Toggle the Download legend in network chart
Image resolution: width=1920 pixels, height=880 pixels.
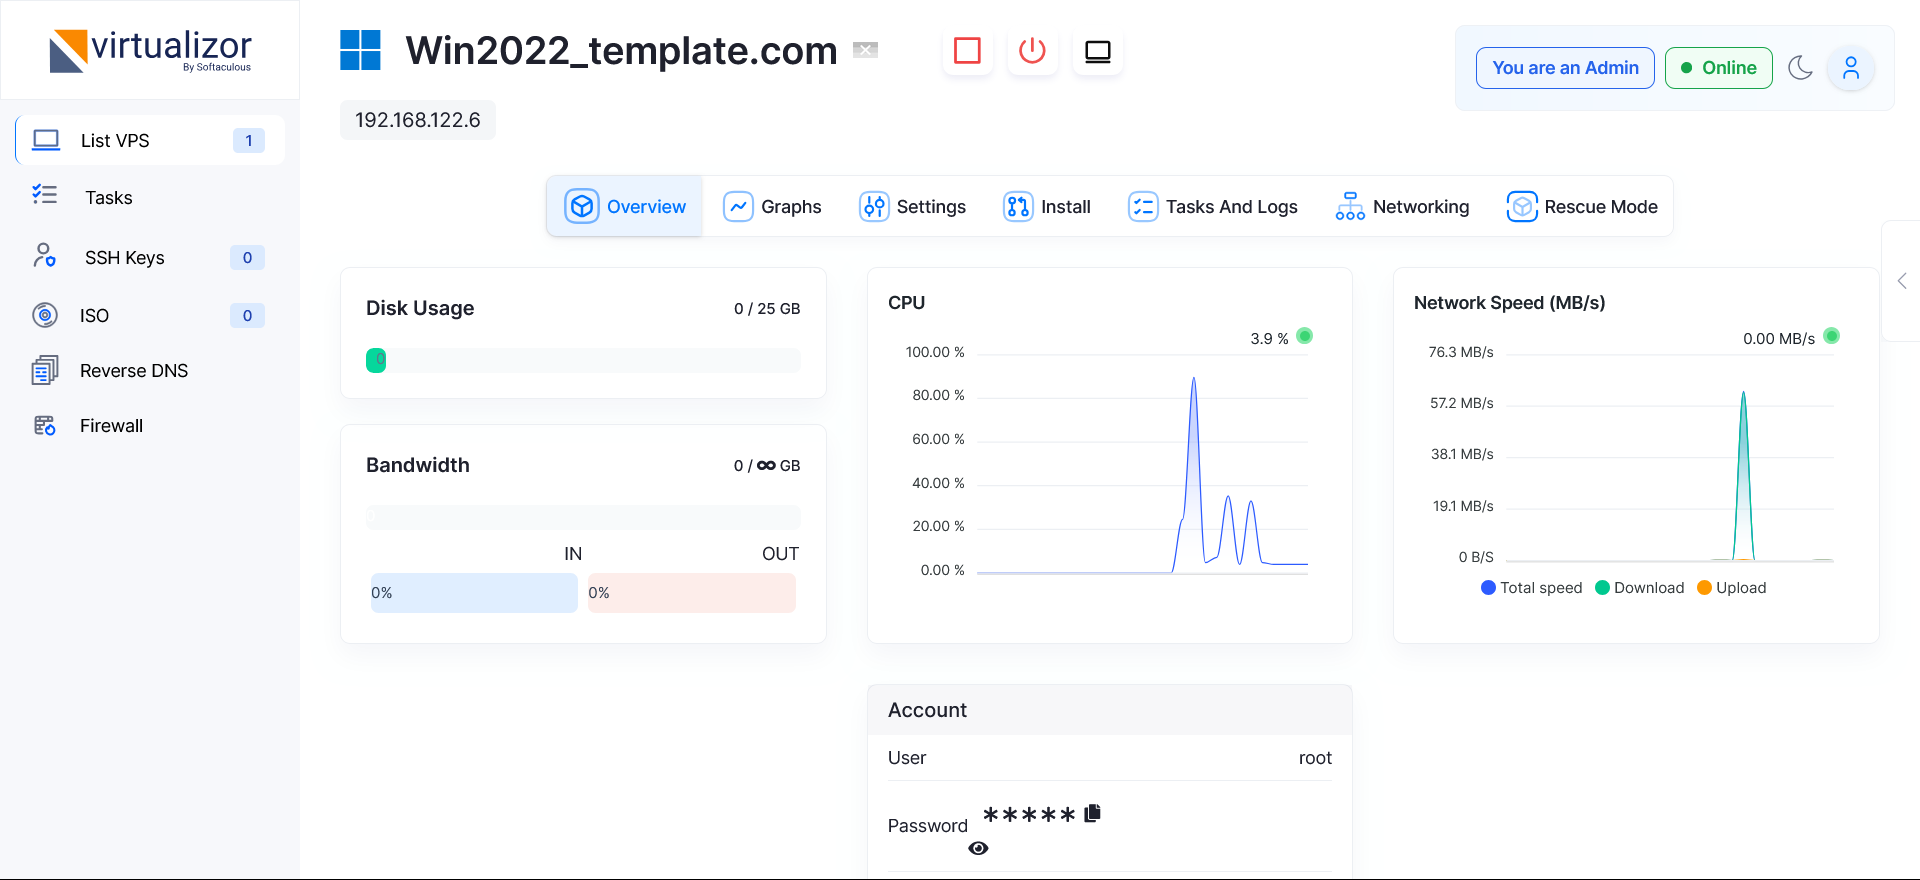pos(1639,588)
